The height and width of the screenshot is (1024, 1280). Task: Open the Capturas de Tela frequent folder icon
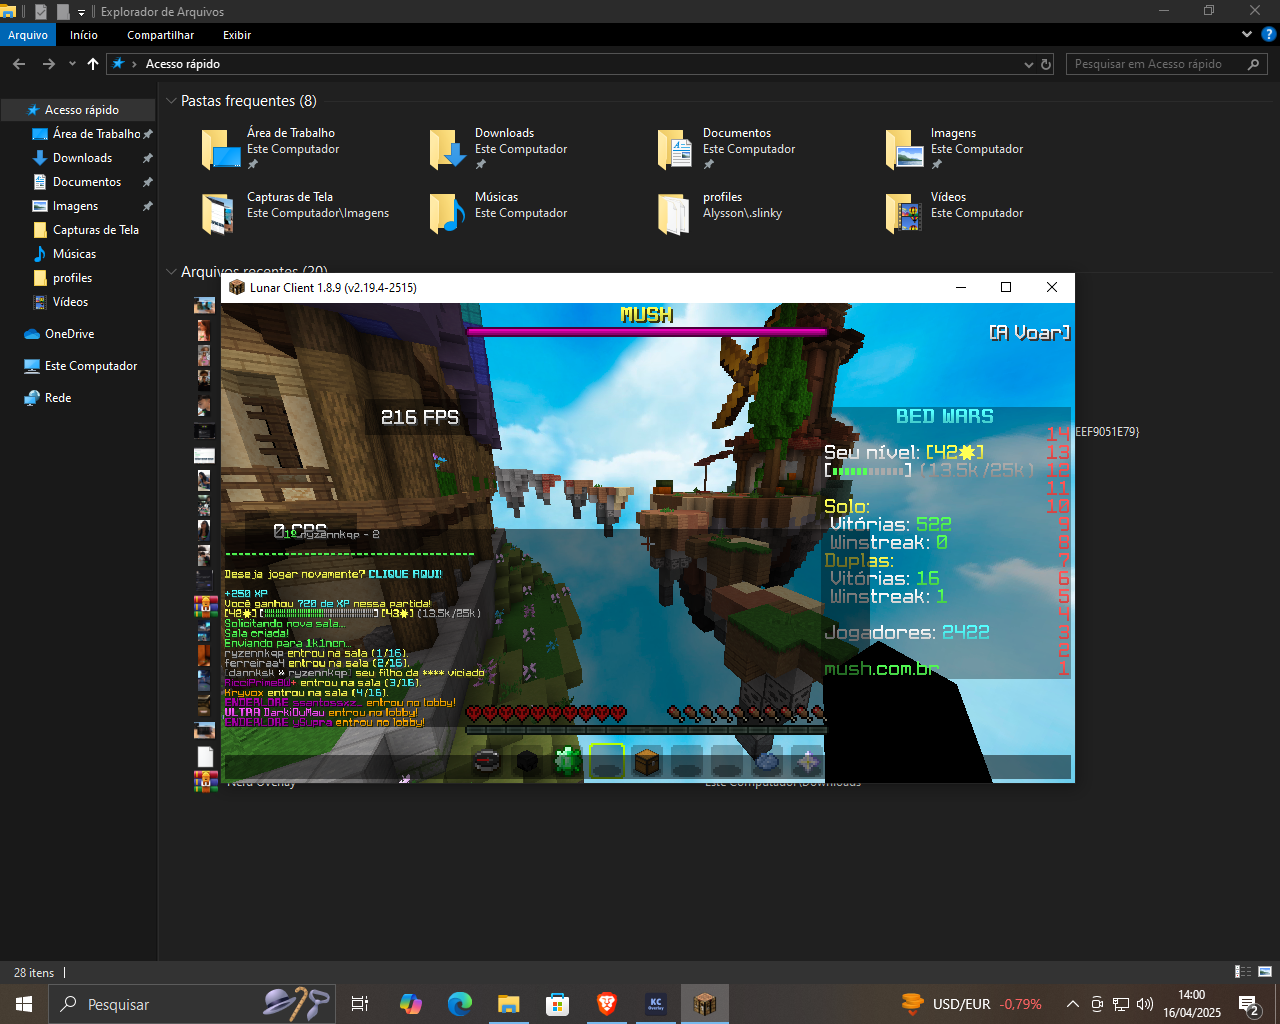[x=220, y=213]
